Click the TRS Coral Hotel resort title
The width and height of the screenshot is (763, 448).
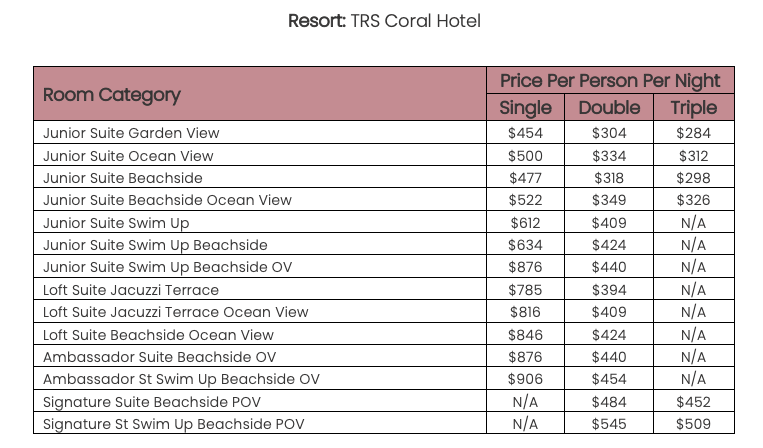384,21
